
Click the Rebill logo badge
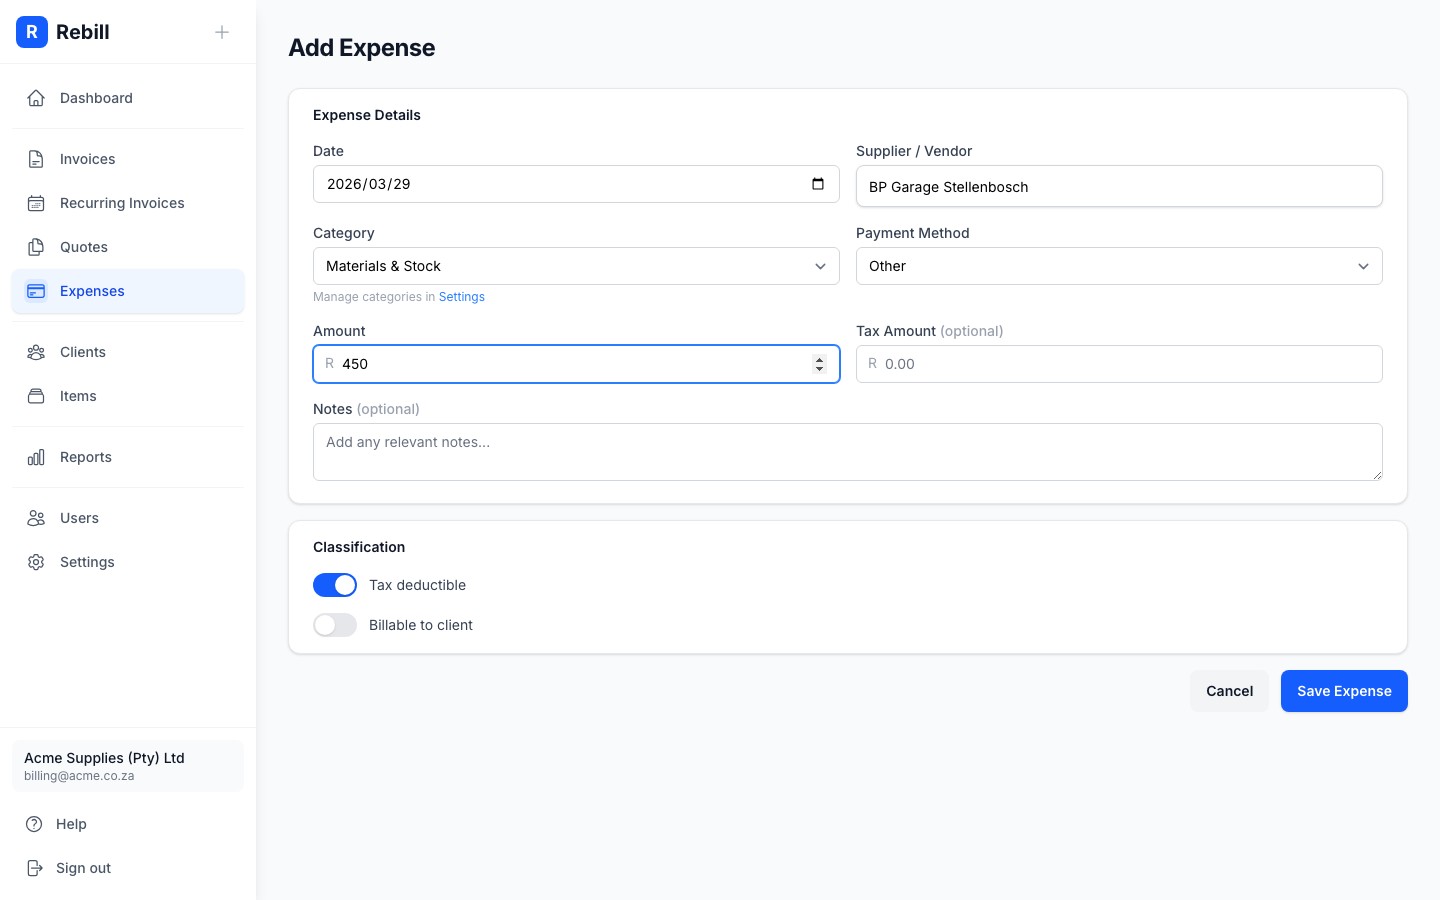pyautogui.click(x=32, y=32)
